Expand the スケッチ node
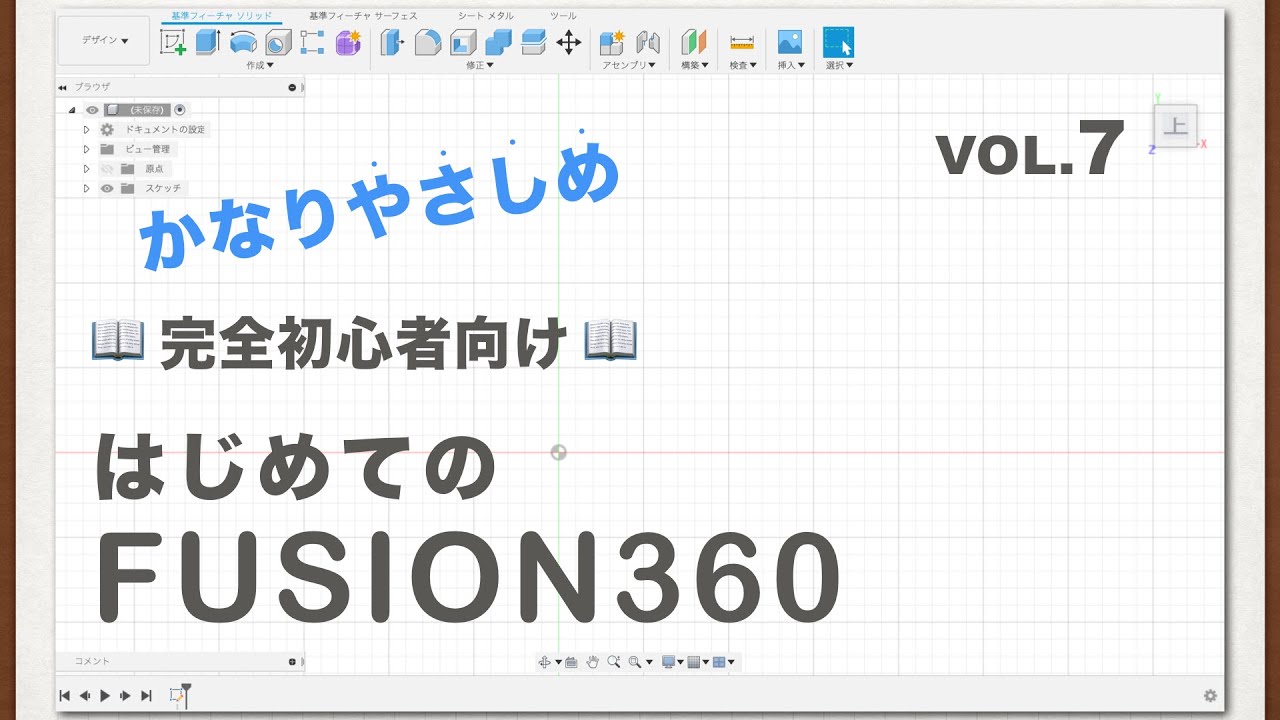The width and height of the screenshot is (1280, 720). 86,188
